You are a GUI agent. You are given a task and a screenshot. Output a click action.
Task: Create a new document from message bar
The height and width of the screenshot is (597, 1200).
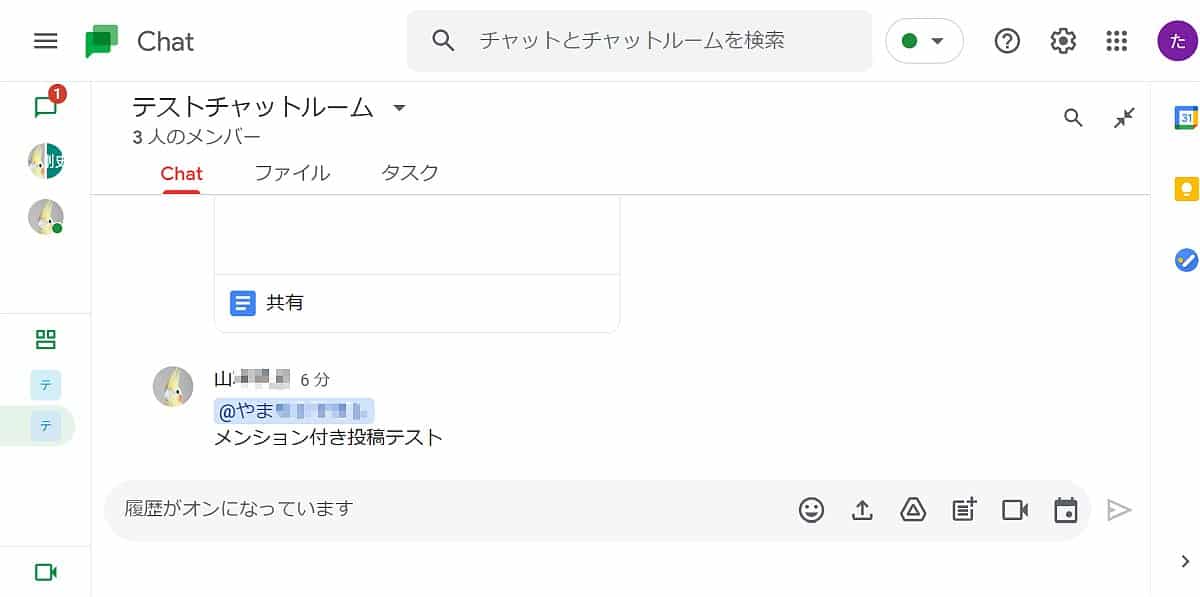pyautogui.click(x=964, y=510)
